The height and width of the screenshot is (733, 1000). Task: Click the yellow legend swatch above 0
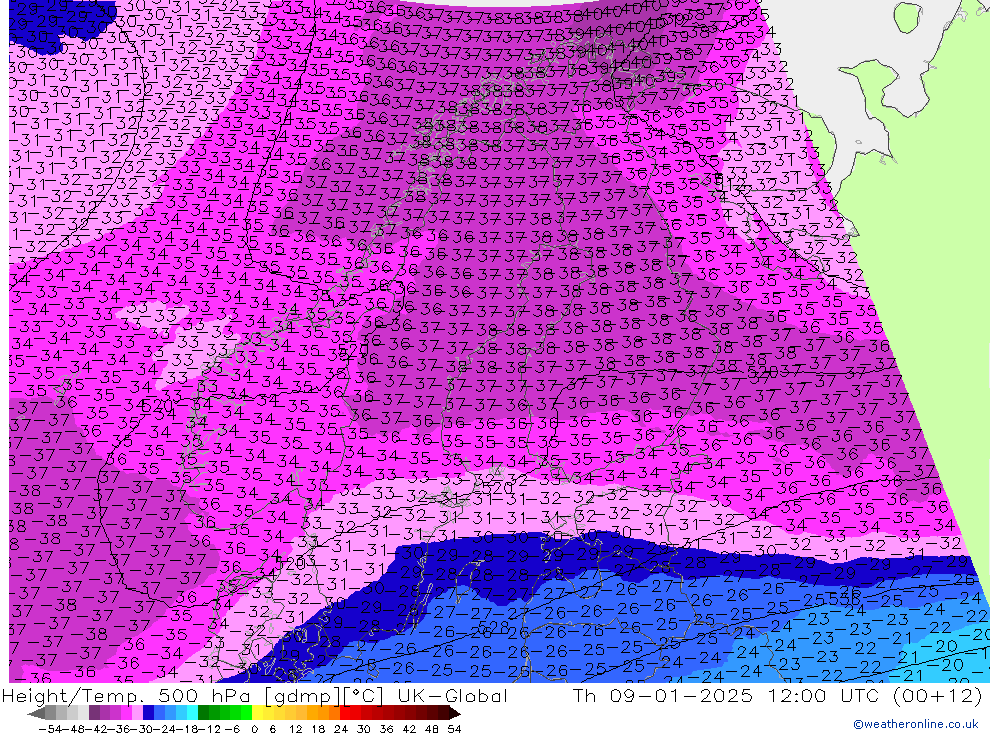258,712
